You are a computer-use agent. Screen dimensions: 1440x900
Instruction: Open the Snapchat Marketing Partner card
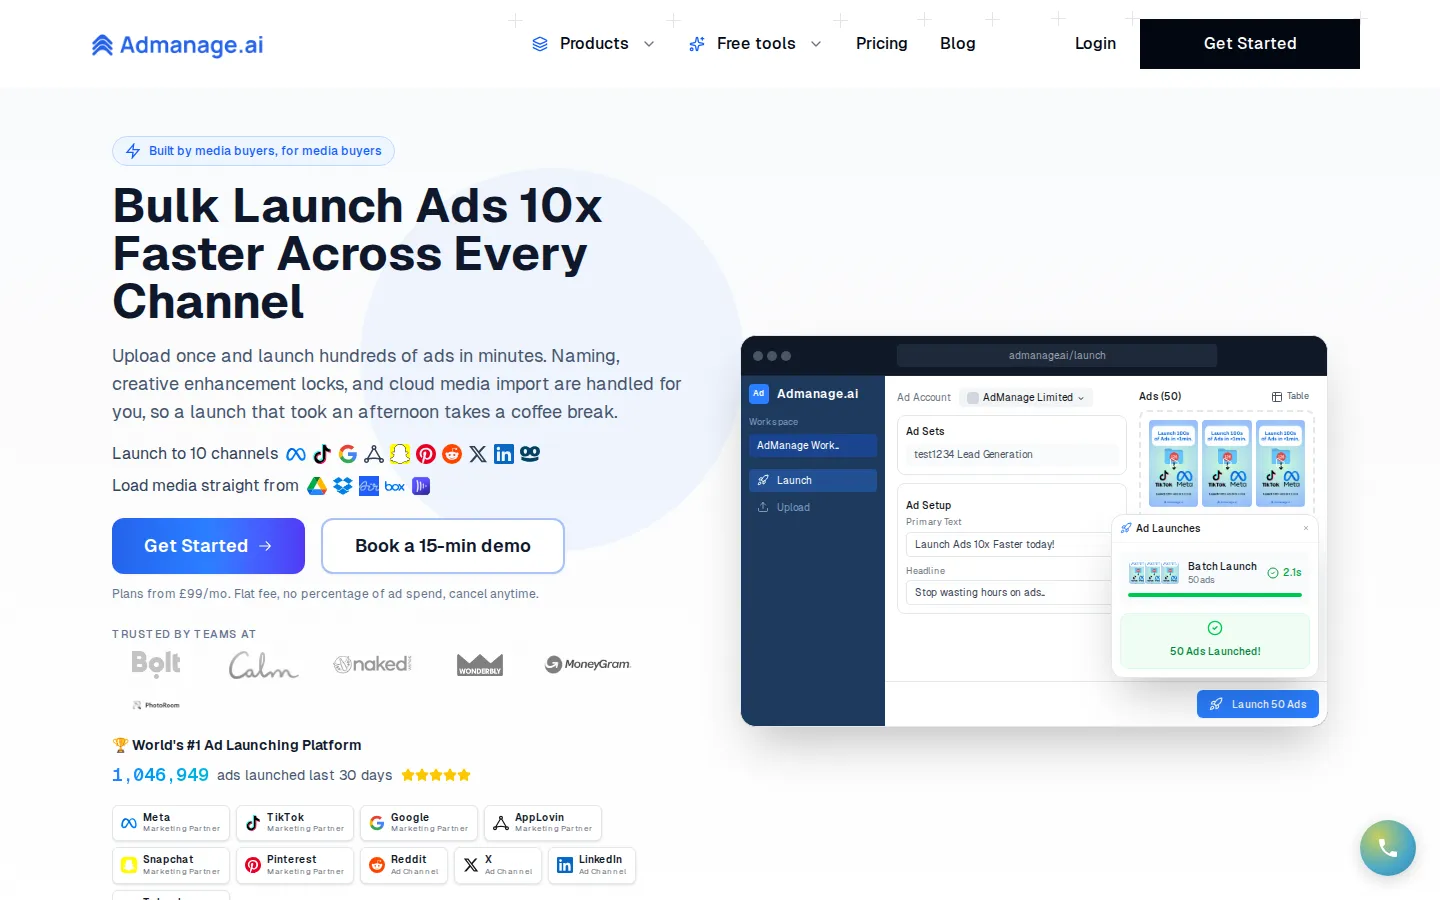coord(171,865)
